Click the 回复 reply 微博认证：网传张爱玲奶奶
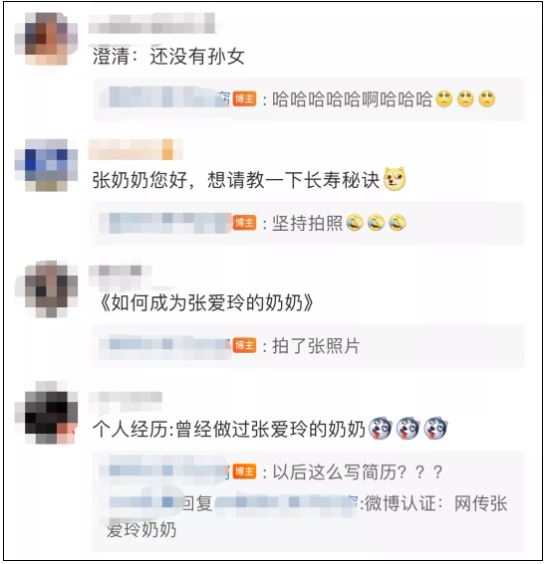 (308, 516)
